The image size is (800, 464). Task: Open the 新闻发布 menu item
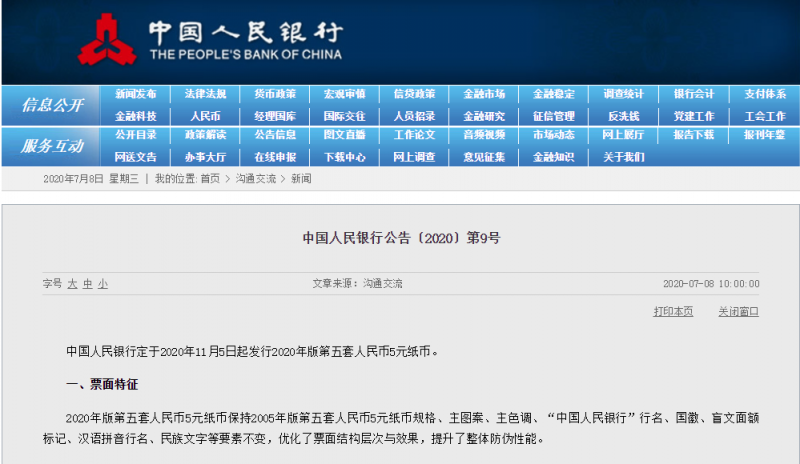135,94
